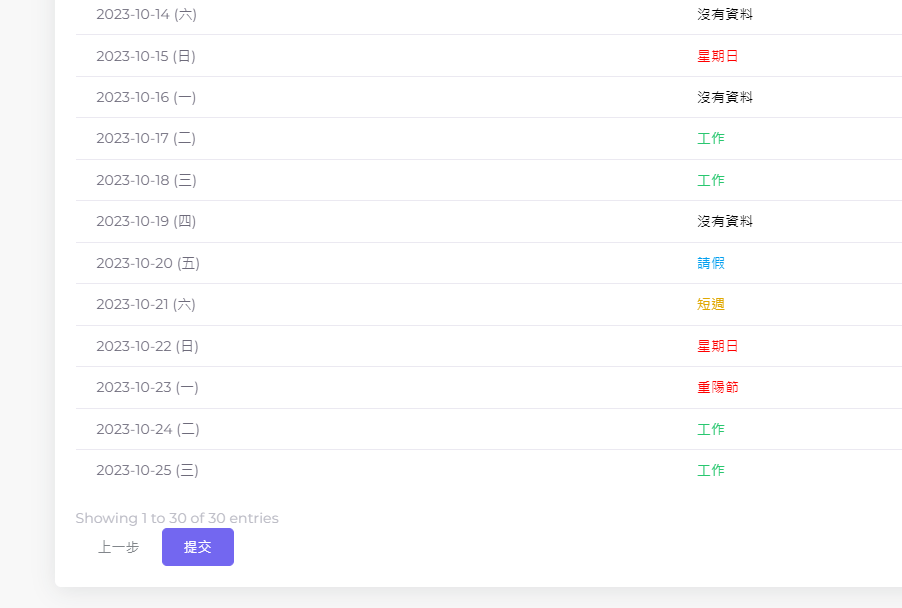Click the 工作 label on the 2023-10-18 row
Image resolution: width=902 pixels, height=608 pixels.
tap(710, 180)
